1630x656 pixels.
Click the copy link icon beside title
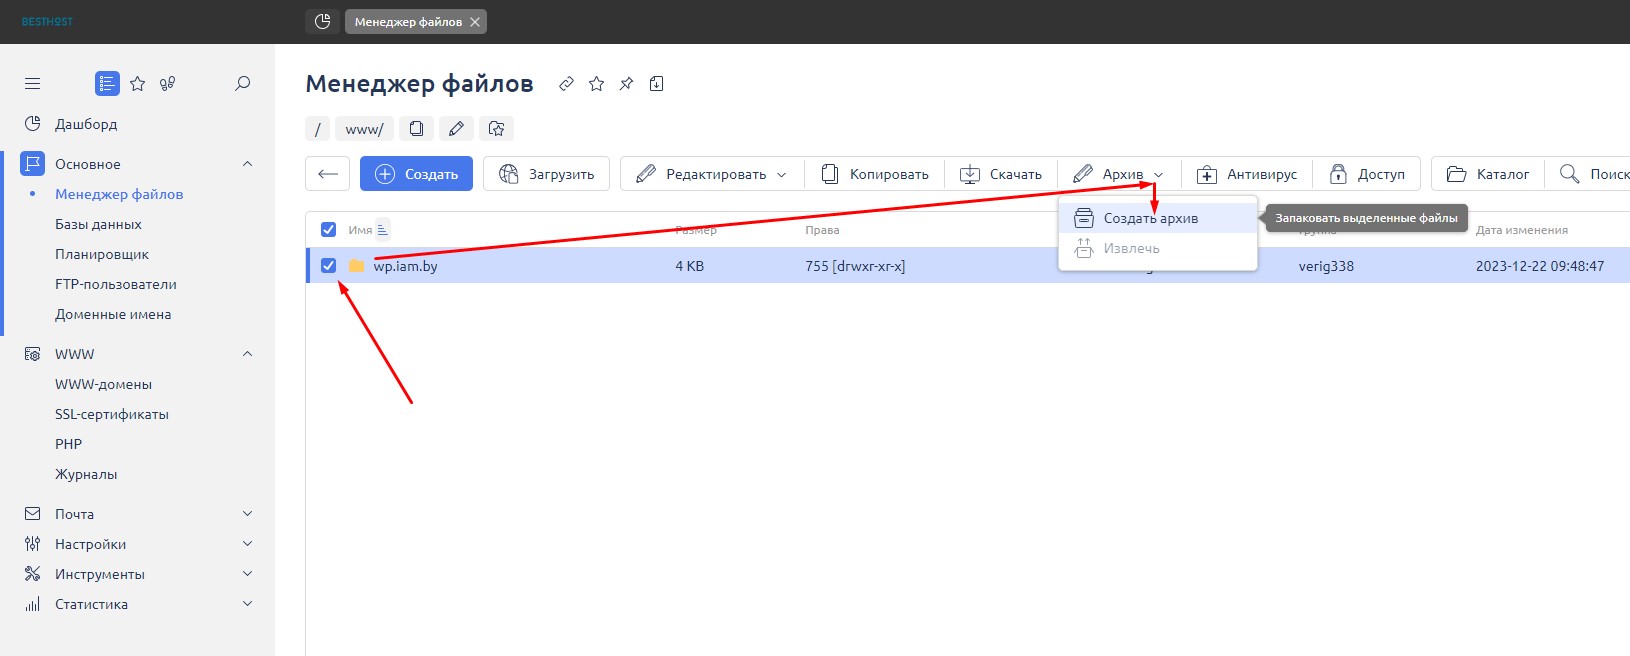click(x=566, y=84)
